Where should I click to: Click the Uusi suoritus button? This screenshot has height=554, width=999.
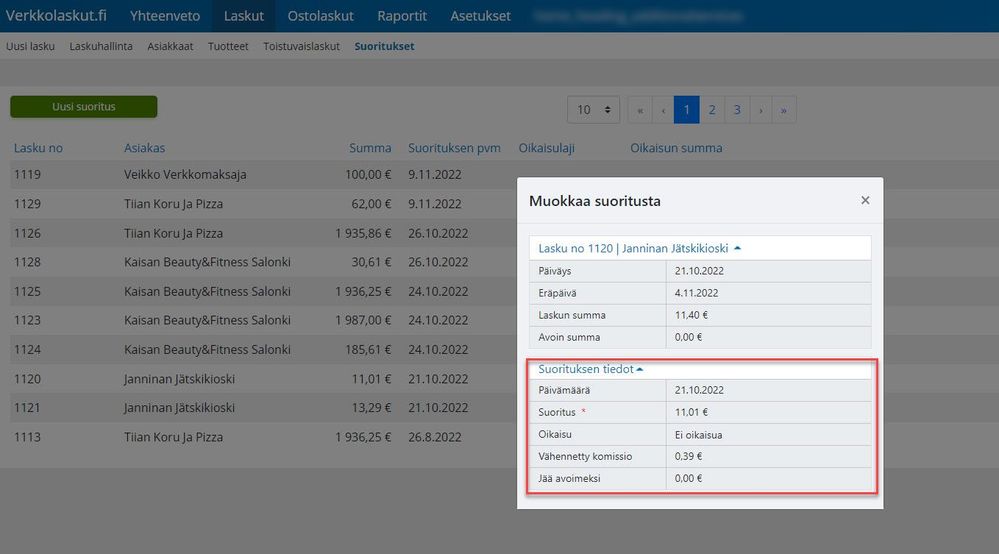coord(84,107)
